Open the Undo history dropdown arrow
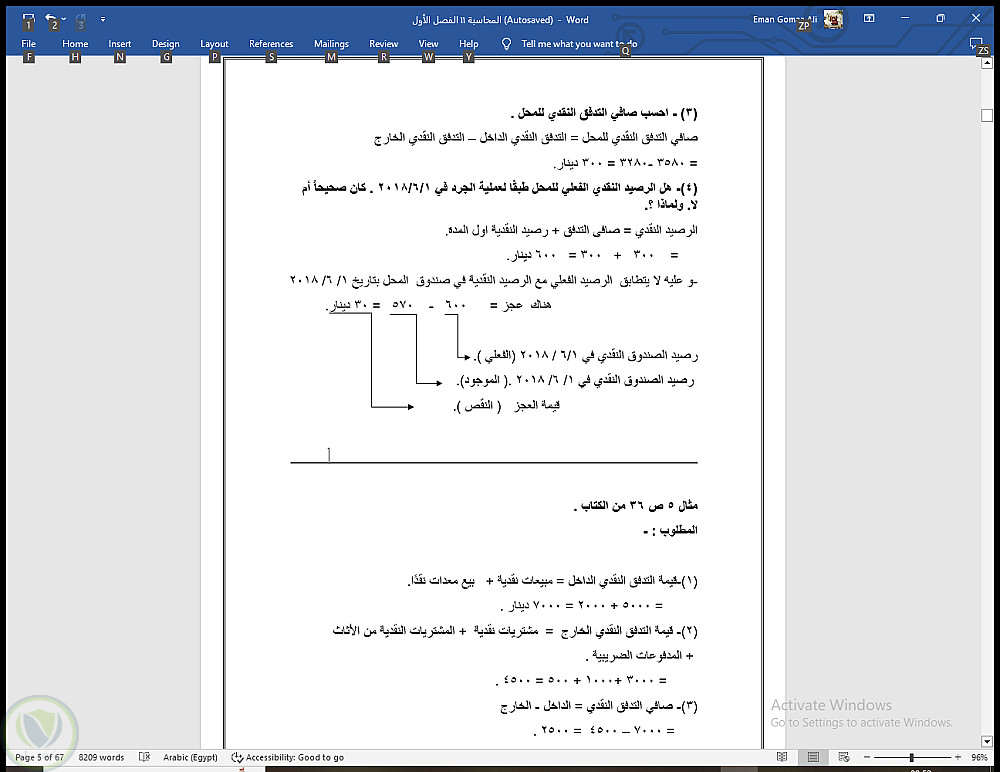1000x772 pixels. 63,19
